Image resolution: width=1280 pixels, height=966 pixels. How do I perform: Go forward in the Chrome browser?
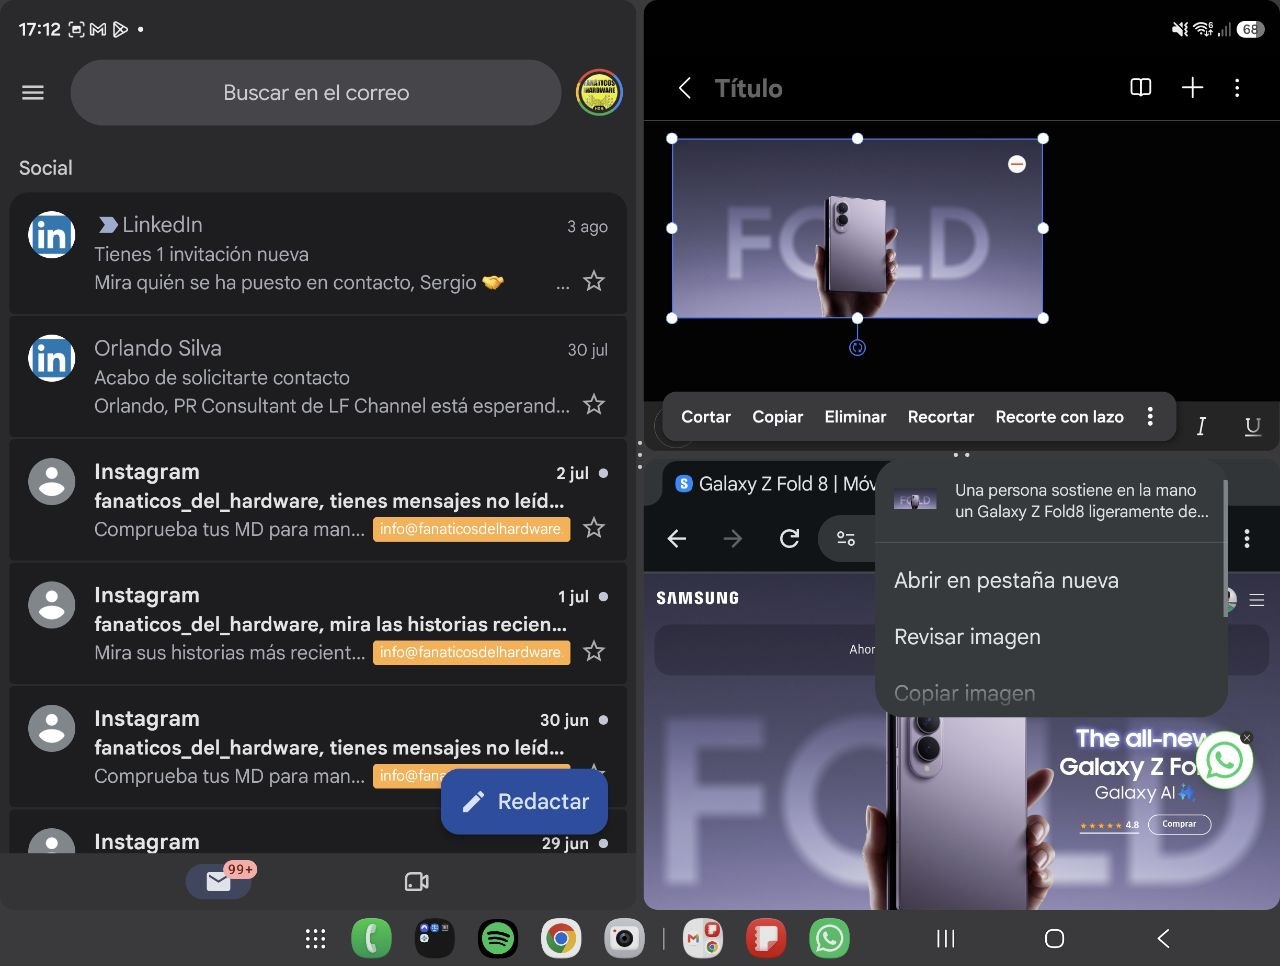pyautogui.click(x=733, y=539)
